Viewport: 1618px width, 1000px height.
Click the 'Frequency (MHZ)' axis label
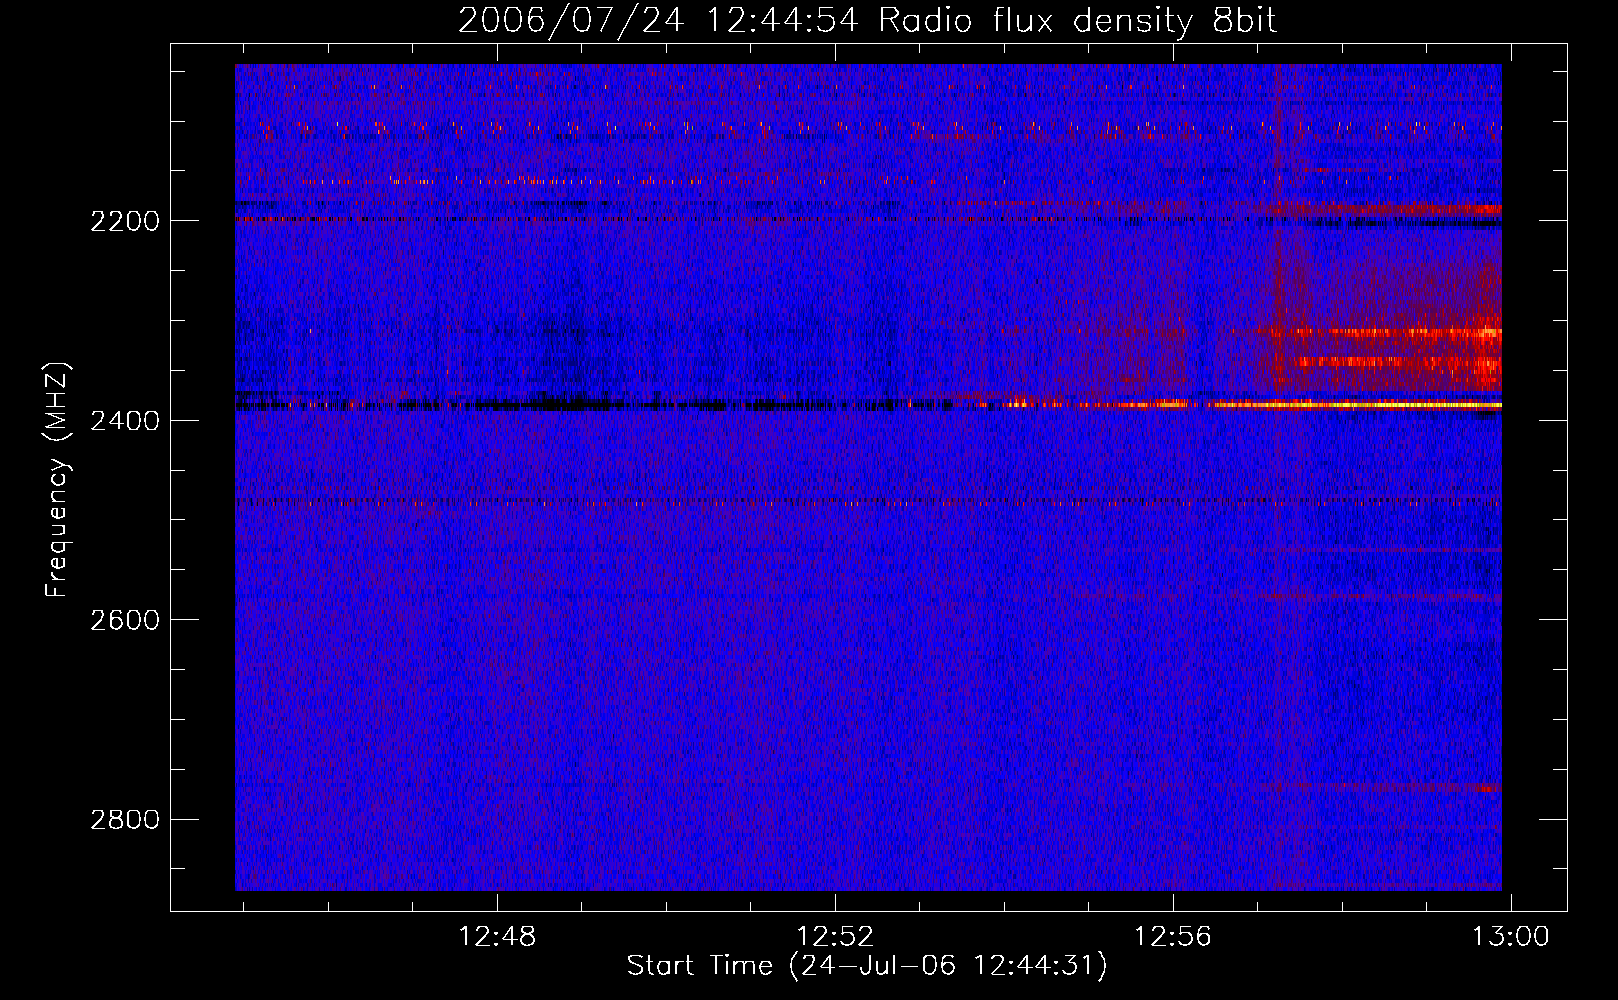(x=57, y=480)
